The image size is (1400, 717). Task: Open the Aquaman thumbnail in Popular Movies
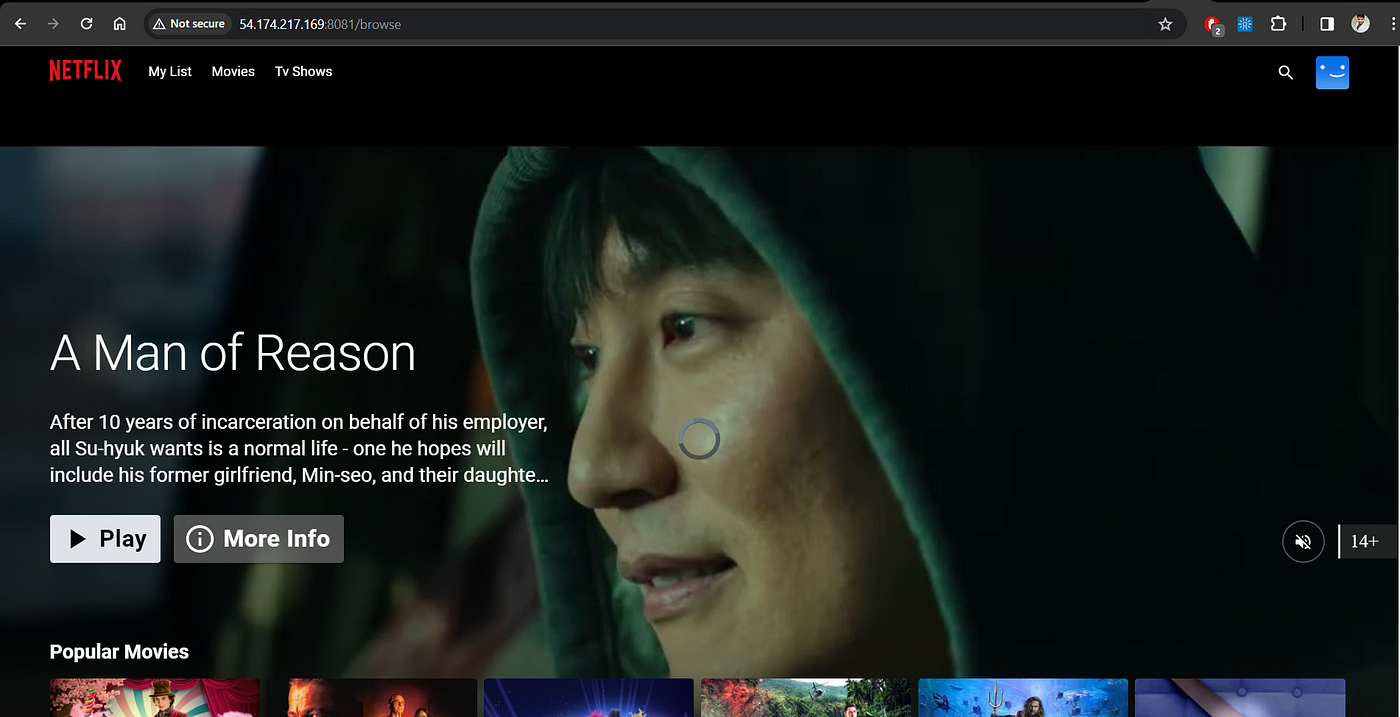[x=1023, y=698]
